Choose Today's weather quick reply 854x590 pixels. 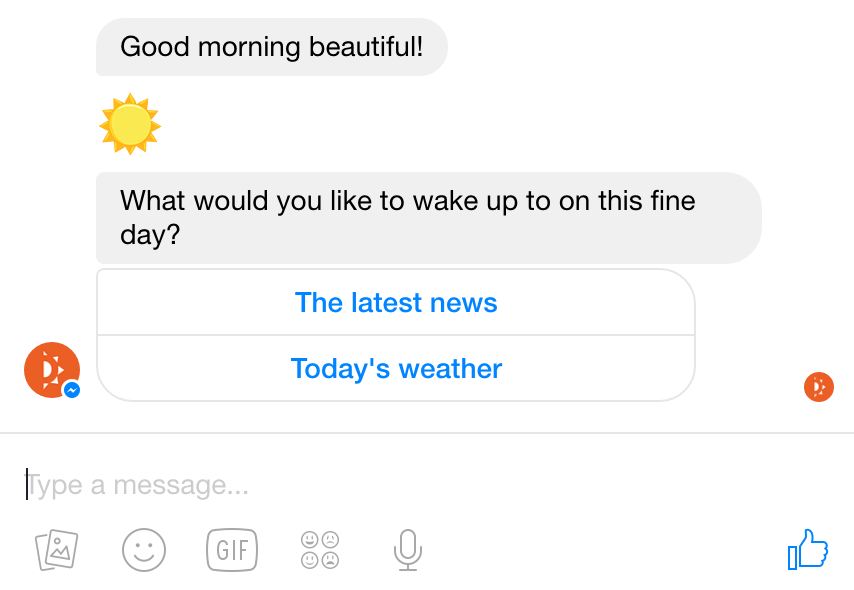point(395,368)
